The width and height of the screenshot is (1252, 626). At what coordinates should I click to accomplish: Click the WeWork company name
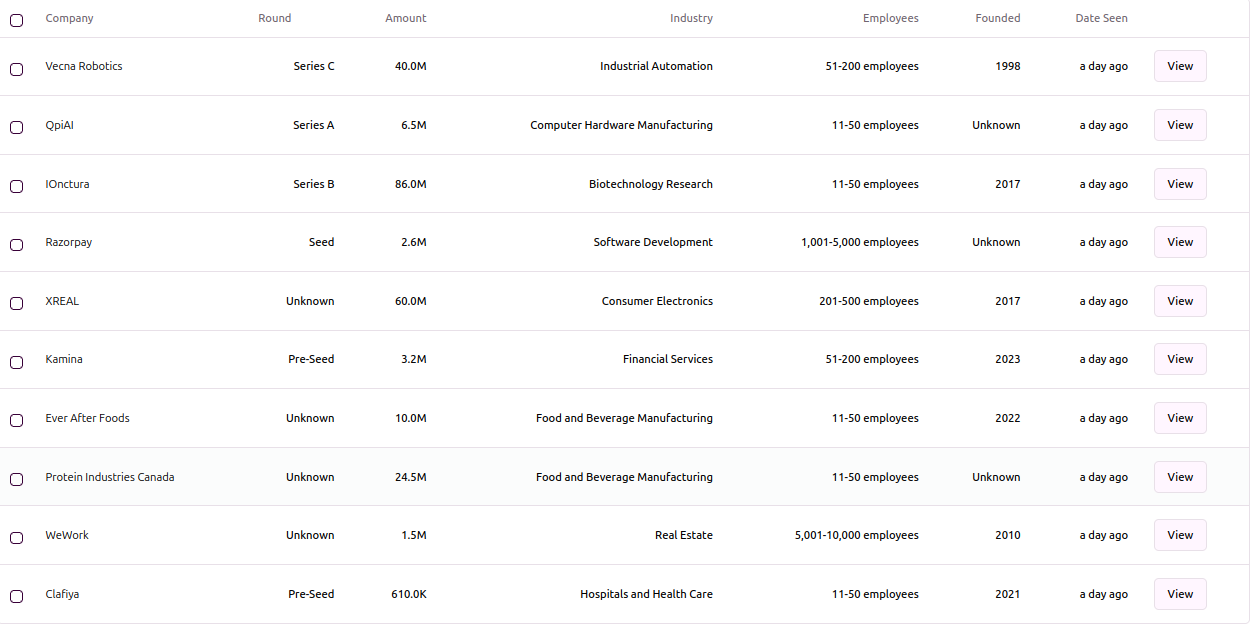67,535
